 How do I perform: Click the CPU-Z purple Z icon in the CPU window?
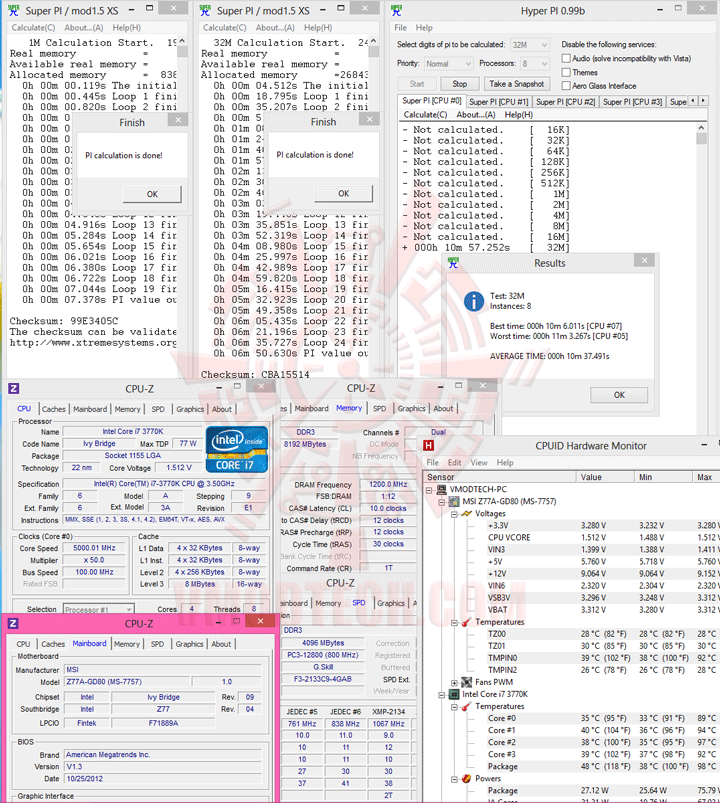tap(14, 388)
